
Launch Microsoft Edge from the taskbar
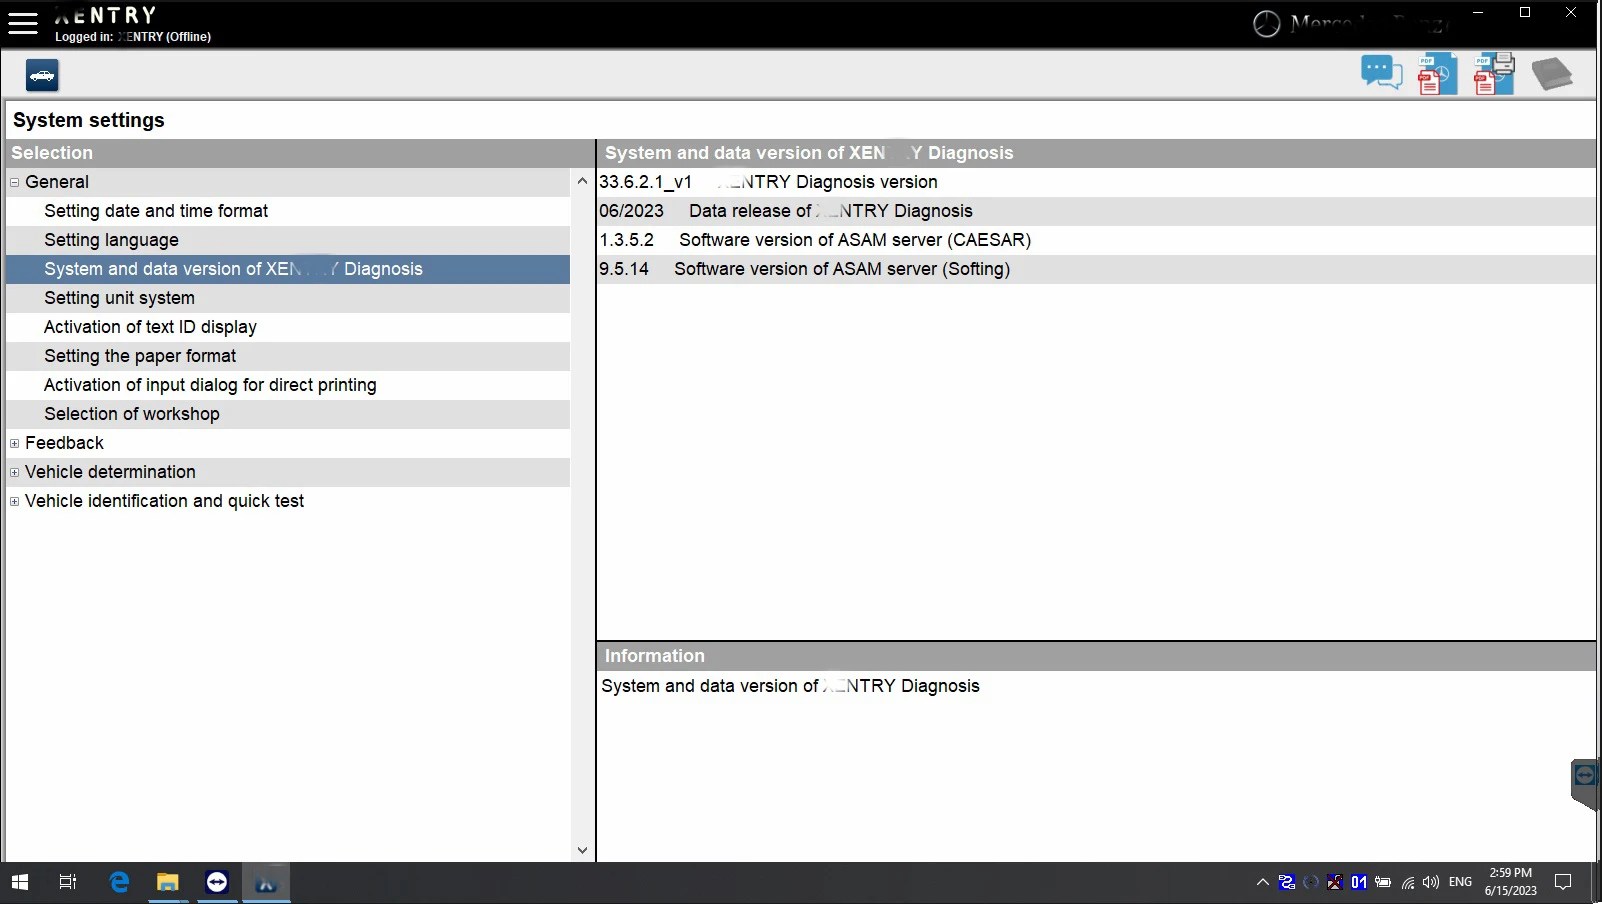tap(119, 882)
